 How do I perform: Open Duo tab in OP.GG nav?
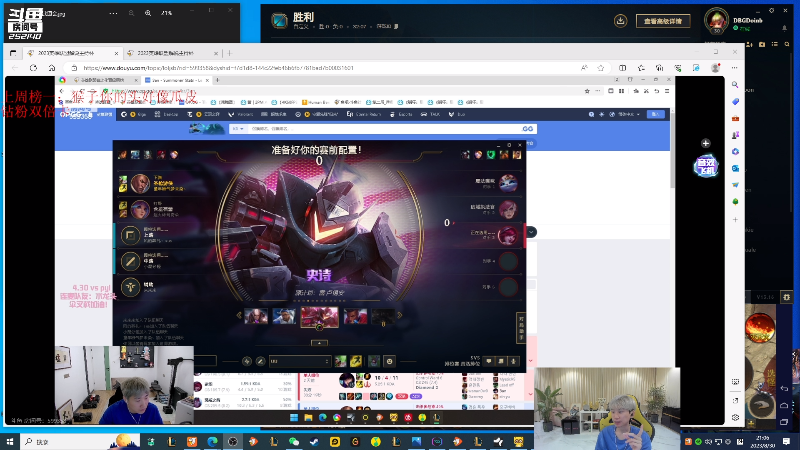point(457,114)
